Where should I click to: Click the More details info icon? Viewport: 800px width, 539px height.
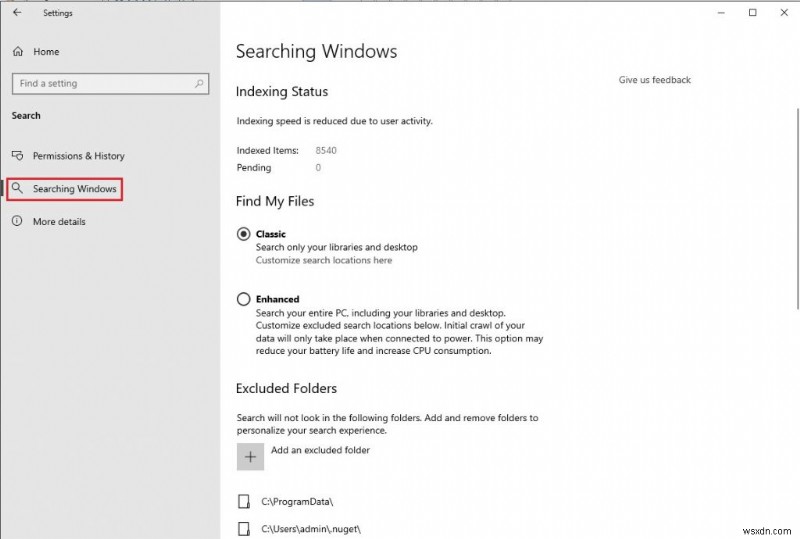click(17, 221)
